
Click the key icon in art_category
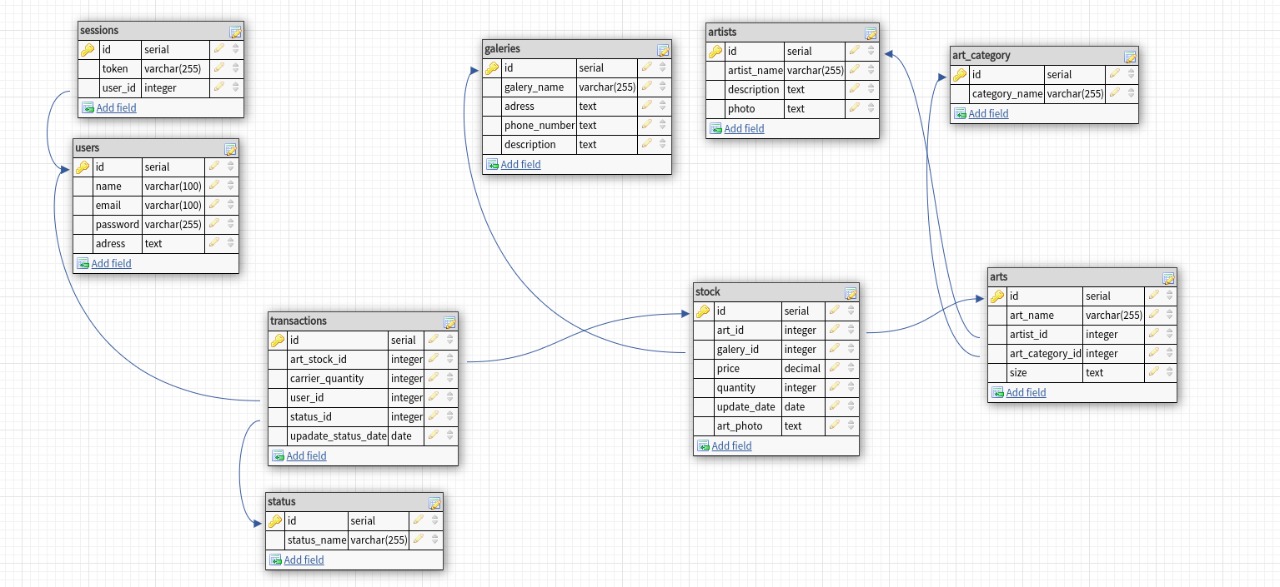pos(959,74)
